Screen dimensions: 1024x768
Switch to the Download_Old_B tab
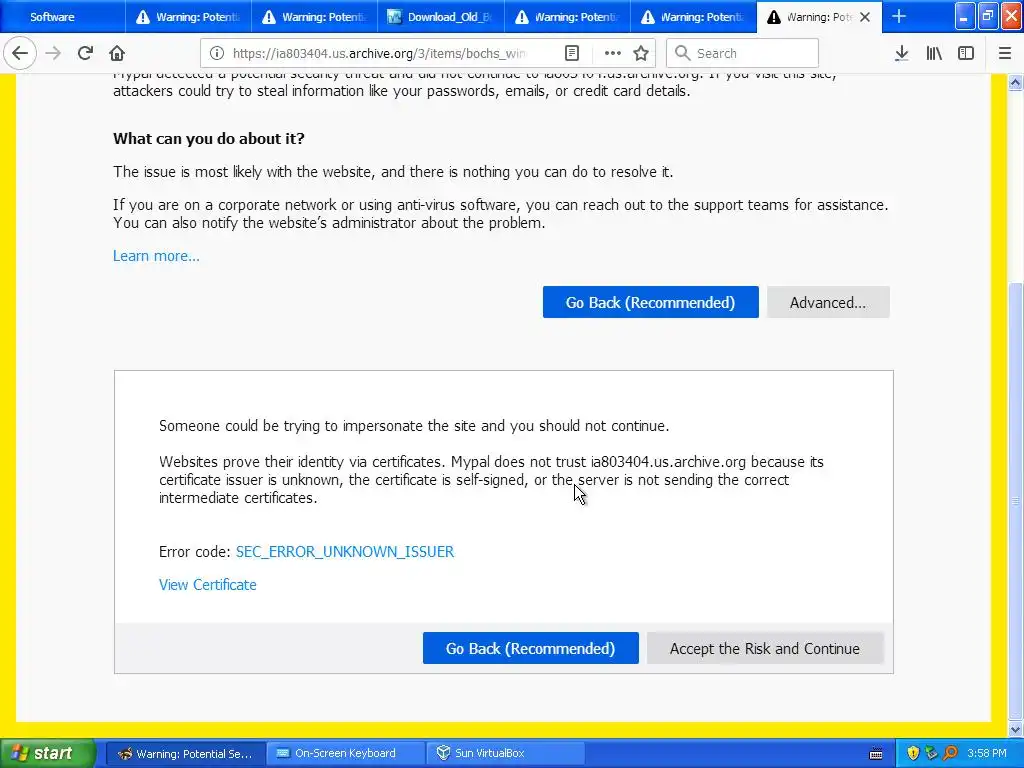[x=441, y=17]
